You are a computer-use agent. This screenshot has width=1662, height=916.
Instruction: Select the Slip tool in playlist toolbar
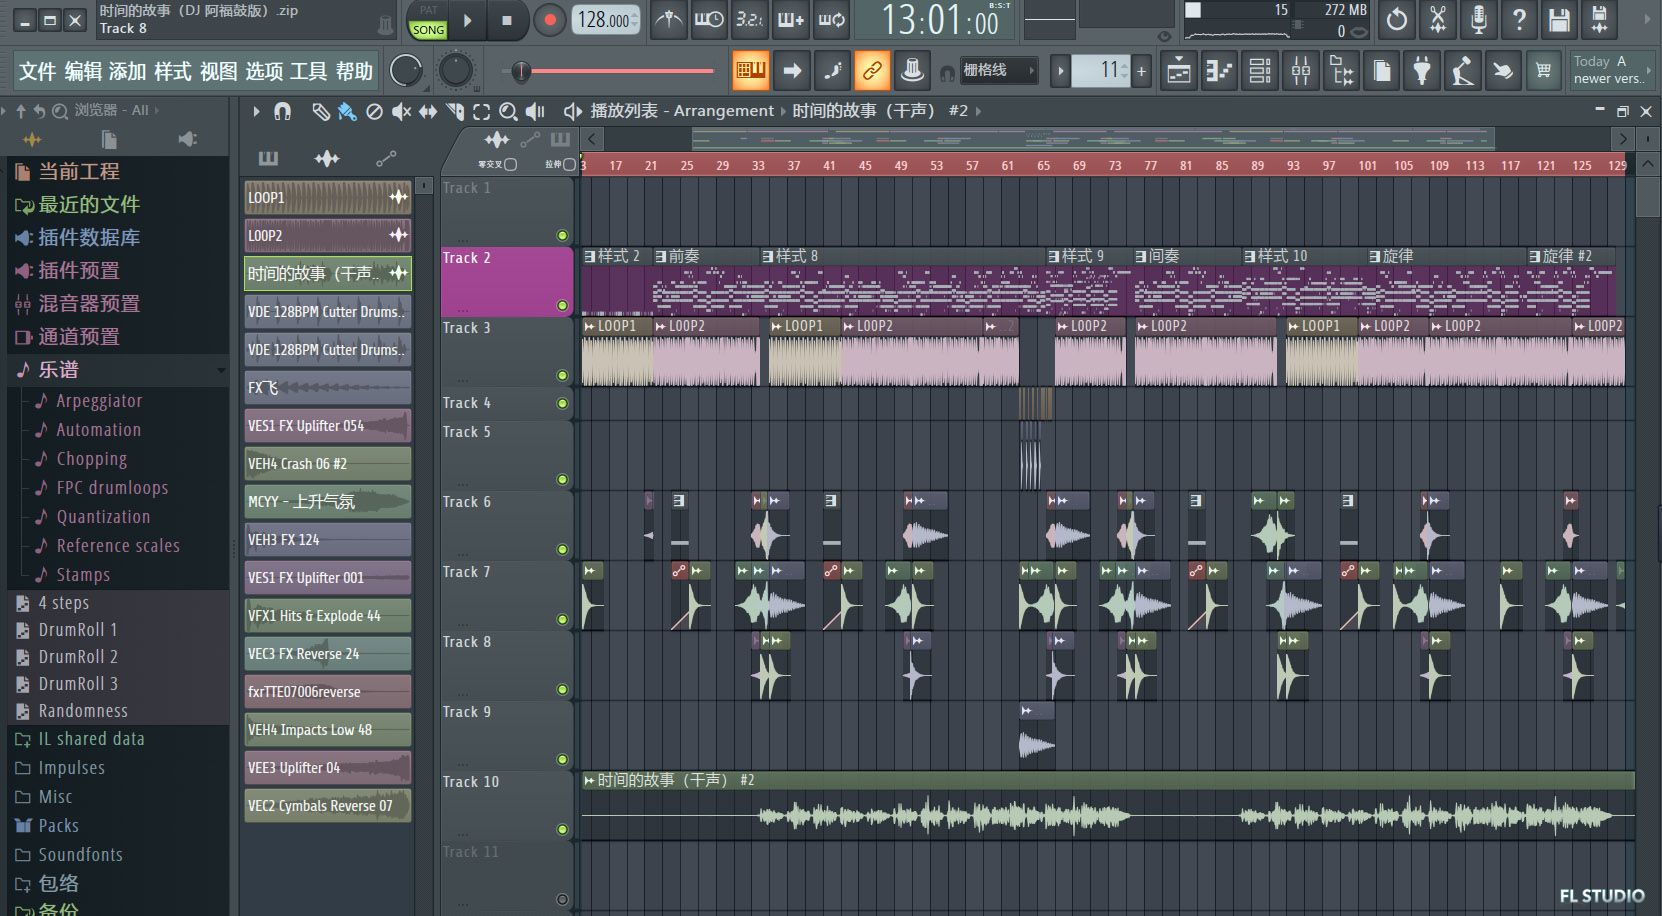coord(428,111)
